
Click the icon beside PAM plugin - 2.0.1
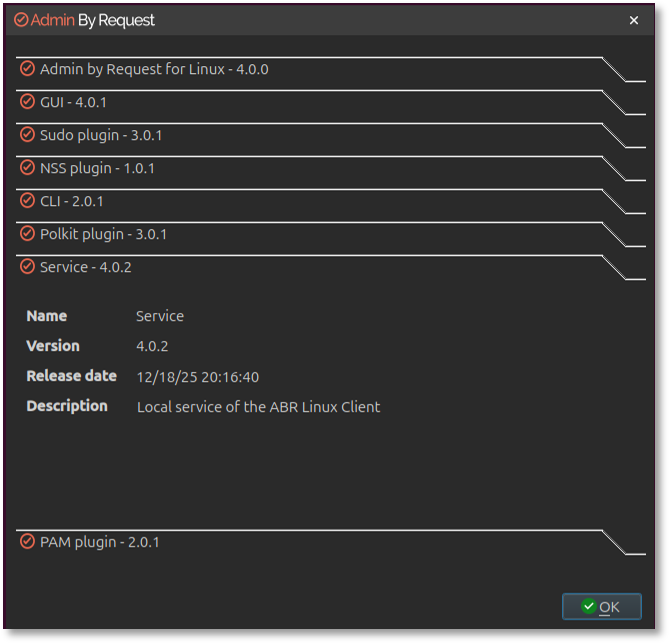click(x=27, y=542)
